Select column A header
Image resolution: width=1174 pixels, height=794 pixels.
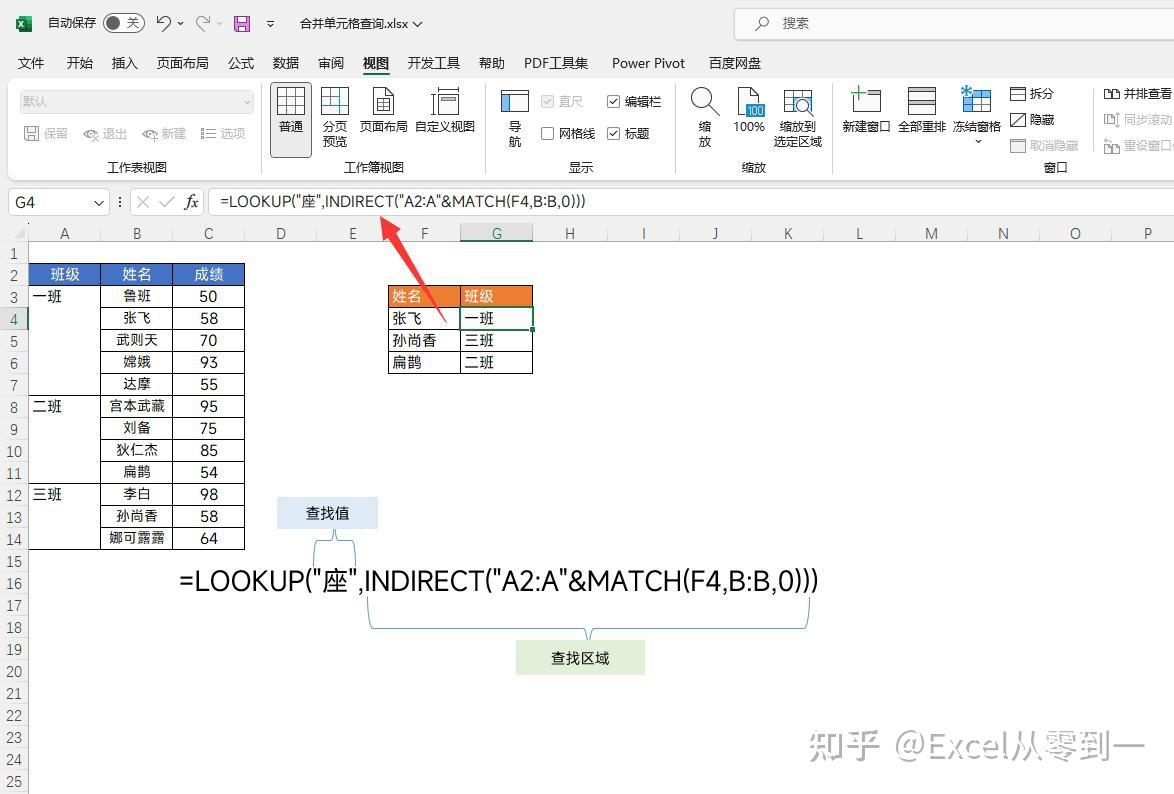(64, 234)
